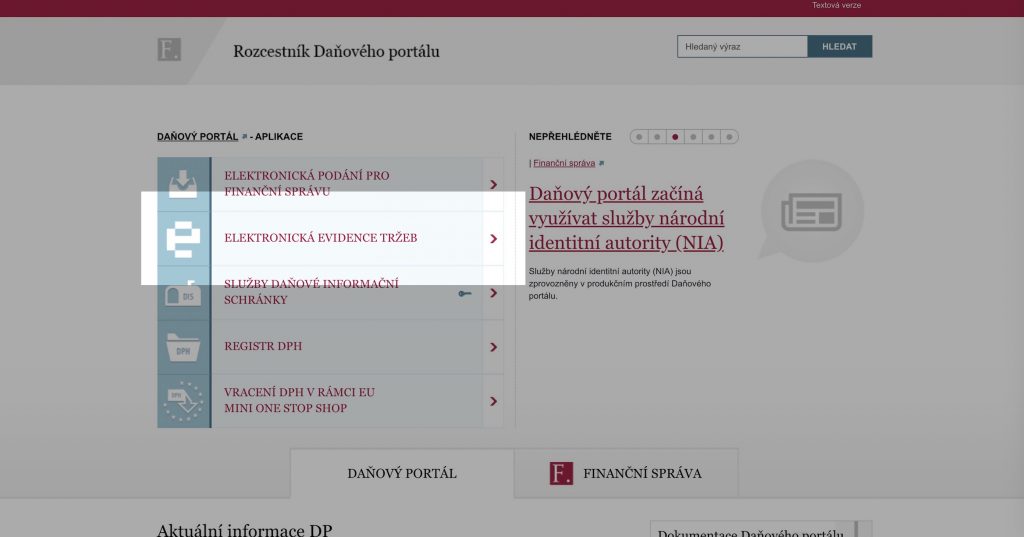Open the Elektronická podání download tray icon
This screenshot has width=1024, height=537.
[183, 184]
